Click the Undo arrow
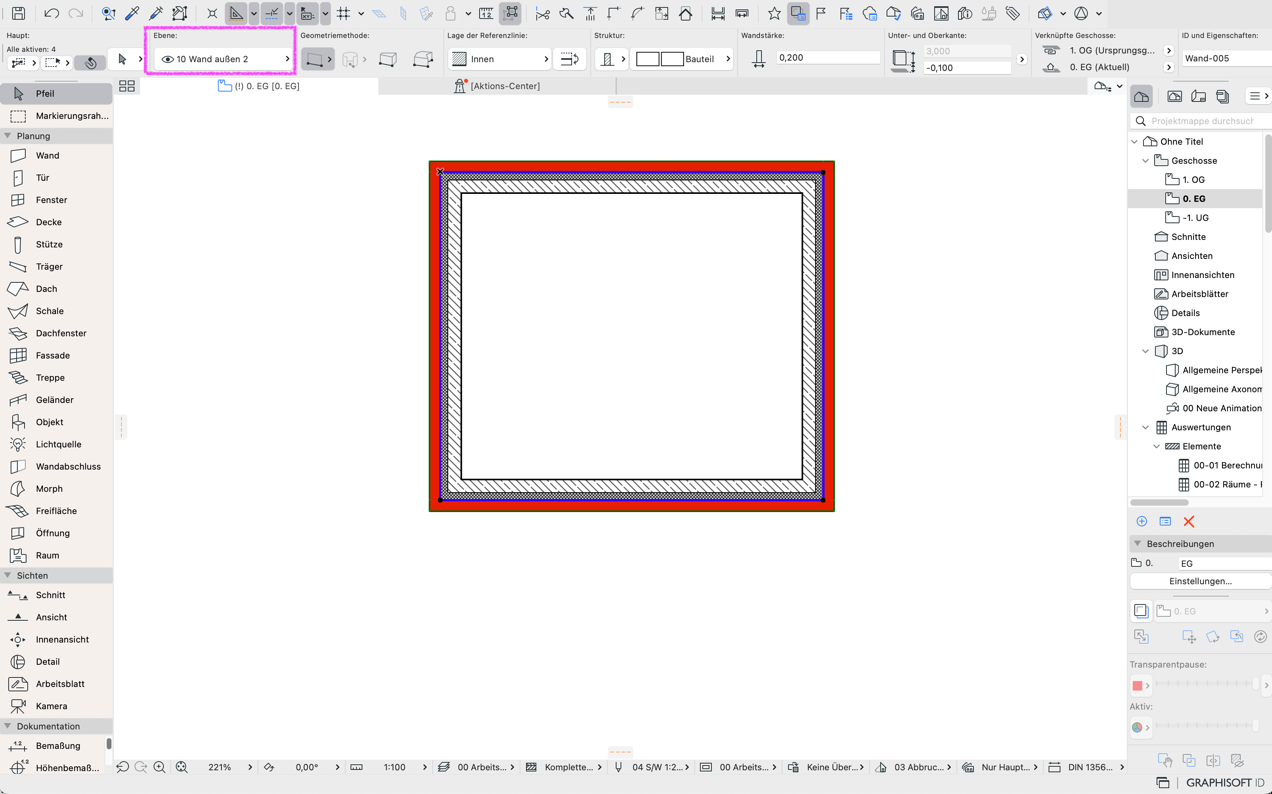 [51, 14]
